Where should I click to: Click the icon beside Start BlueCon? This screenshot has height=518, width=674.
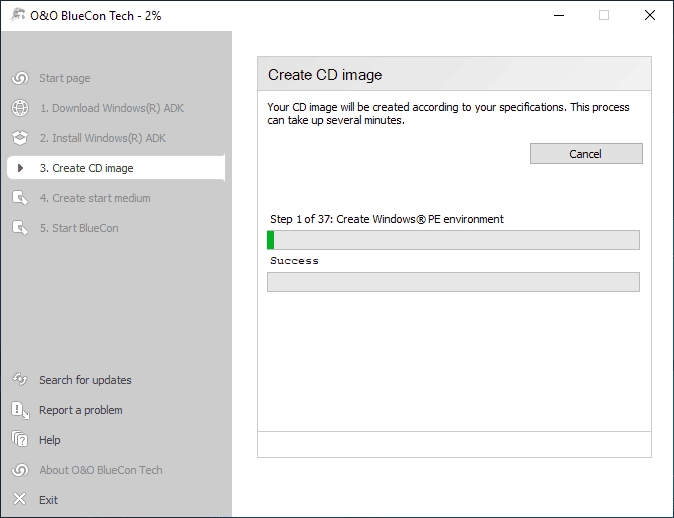[x=20, y=228]
